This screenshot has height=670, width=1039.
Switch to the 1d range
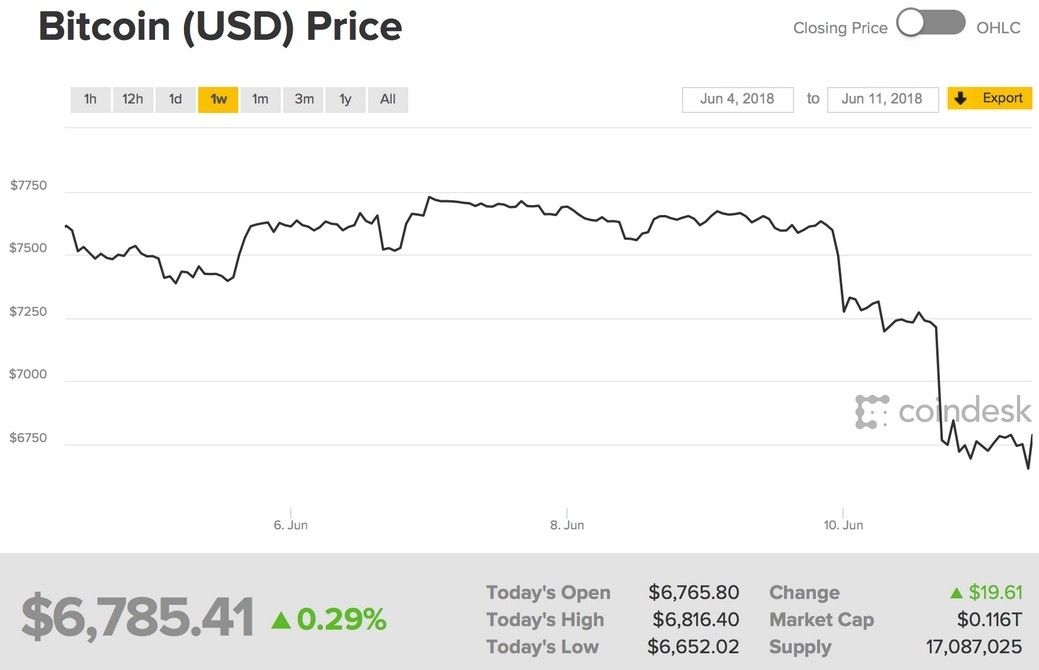click(x=175, y=99)
